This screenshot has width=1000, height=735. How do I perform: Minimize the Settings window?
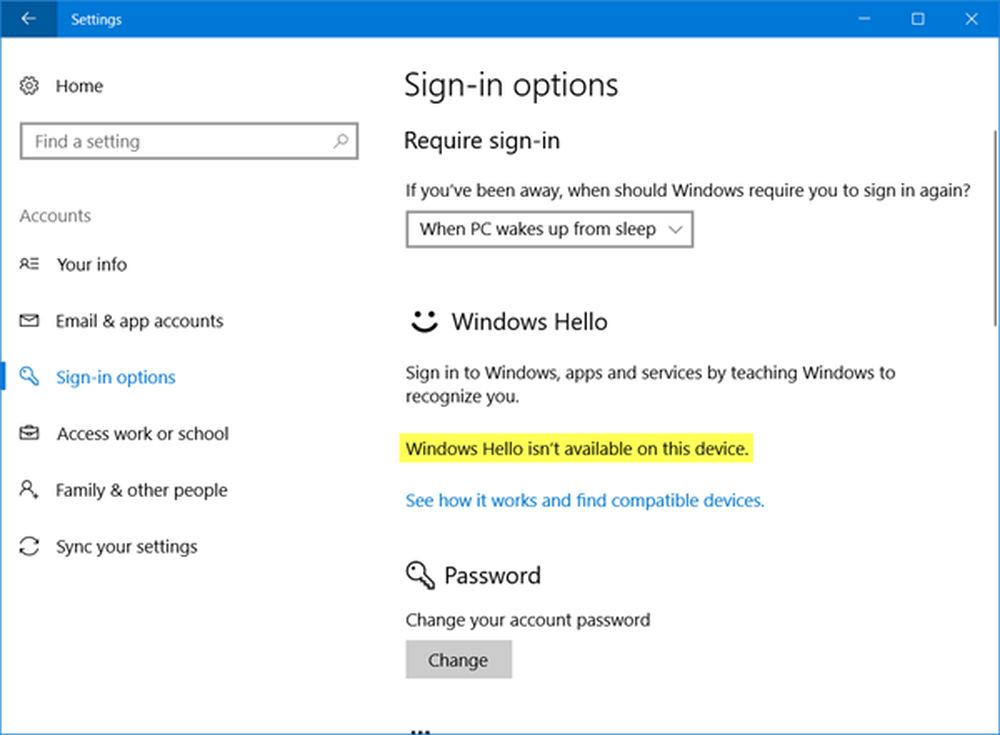click(864, 19)
